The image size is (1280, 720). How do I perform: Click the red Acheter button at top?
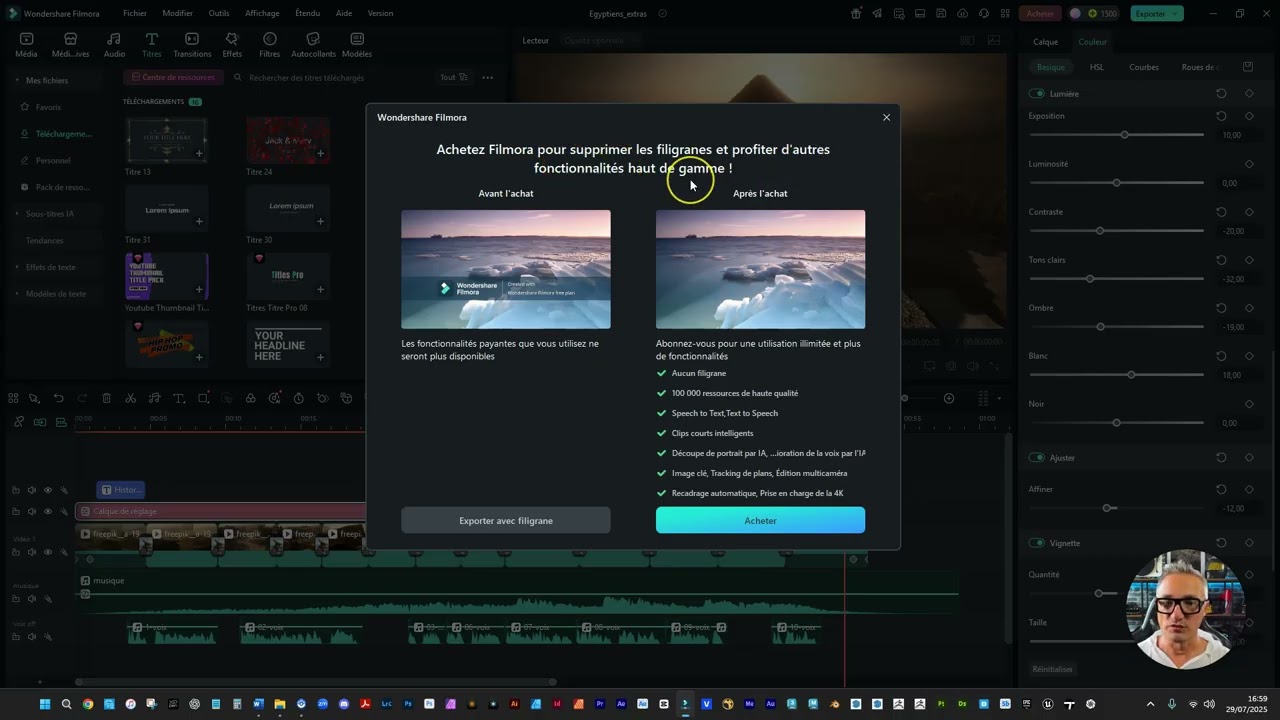pos(1040,13)
